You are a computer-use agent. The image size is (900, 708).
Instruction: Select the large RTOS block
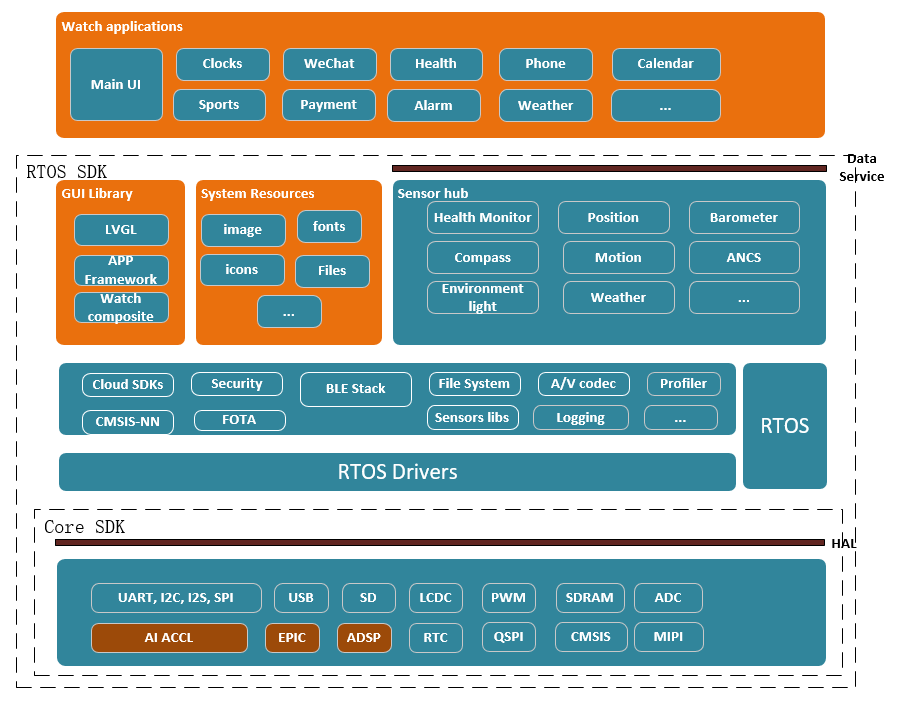tap(785, 426)
